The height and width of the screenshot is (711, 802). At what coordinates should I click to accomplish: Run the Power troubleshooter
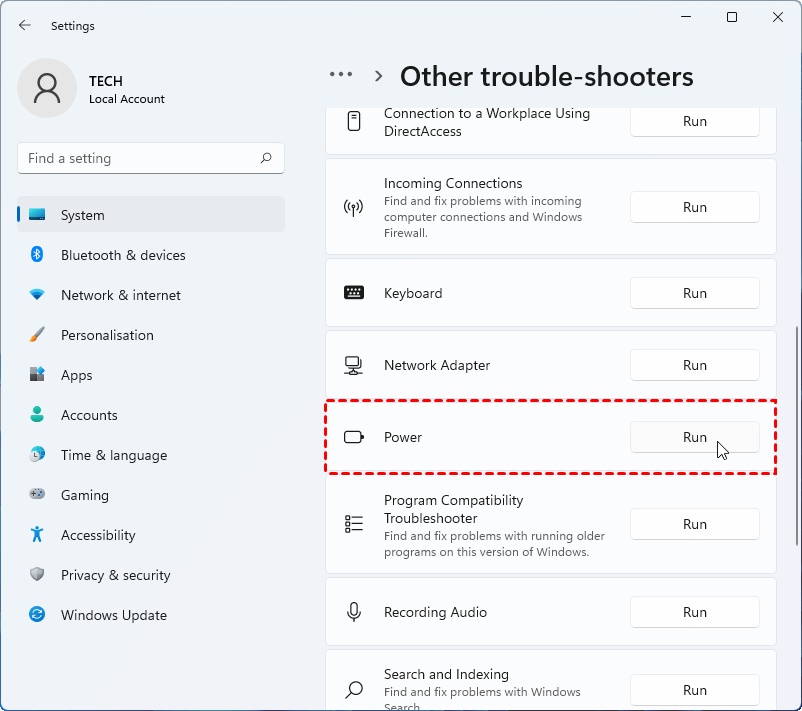[694, 437]
